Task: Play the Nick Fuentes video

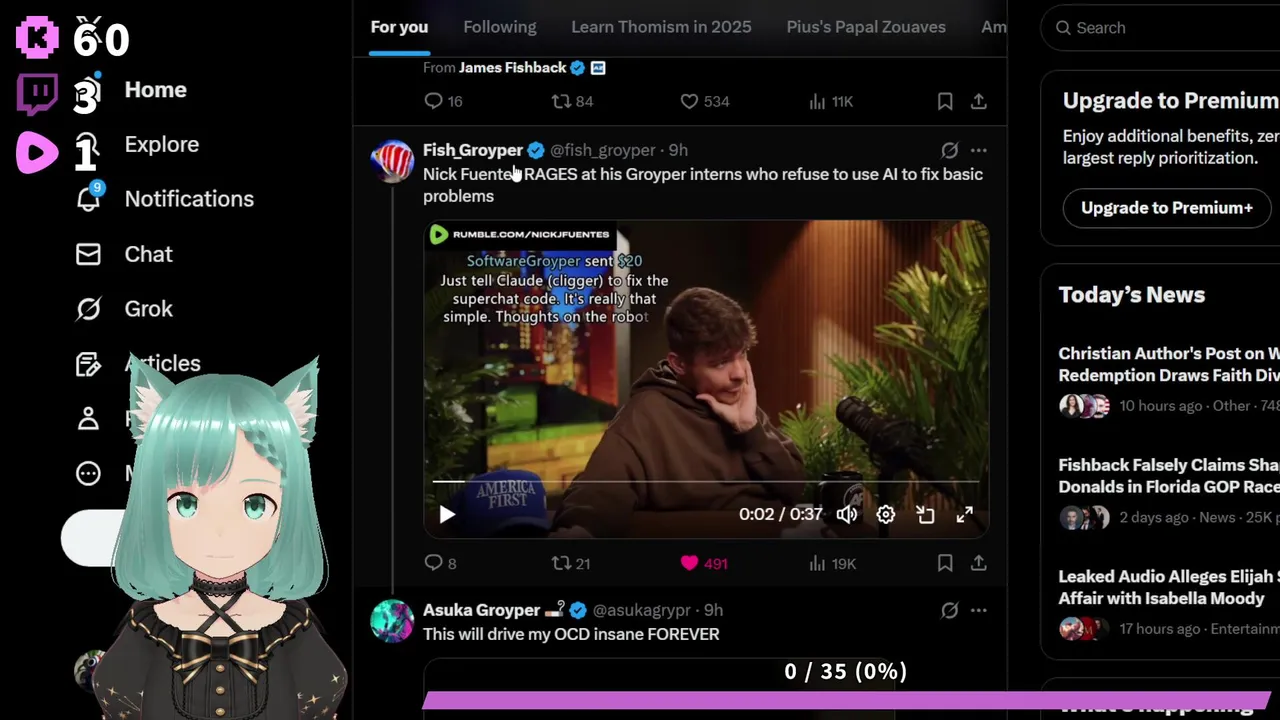Action: [x=447, y=514]
